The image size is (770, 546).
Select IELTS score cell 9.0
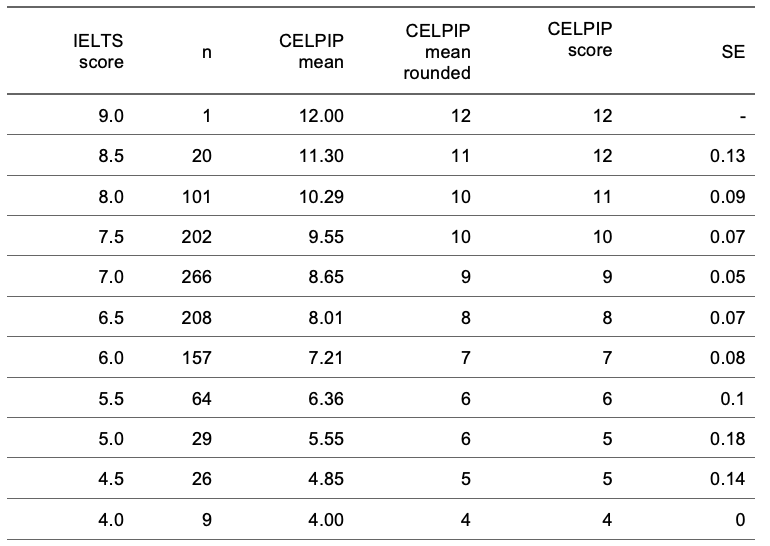(111, 116)
